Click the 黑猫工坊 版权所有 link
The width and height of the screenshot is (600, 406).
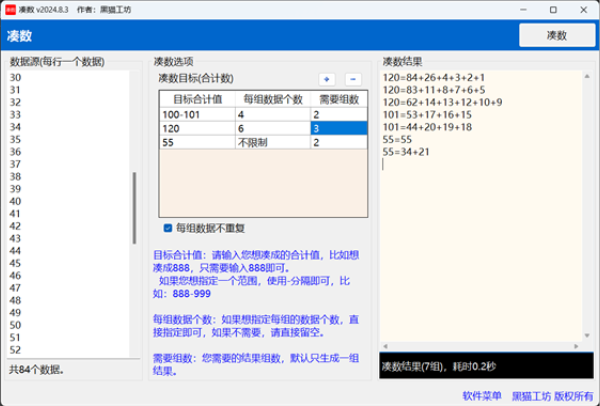(x=553, y=396)
